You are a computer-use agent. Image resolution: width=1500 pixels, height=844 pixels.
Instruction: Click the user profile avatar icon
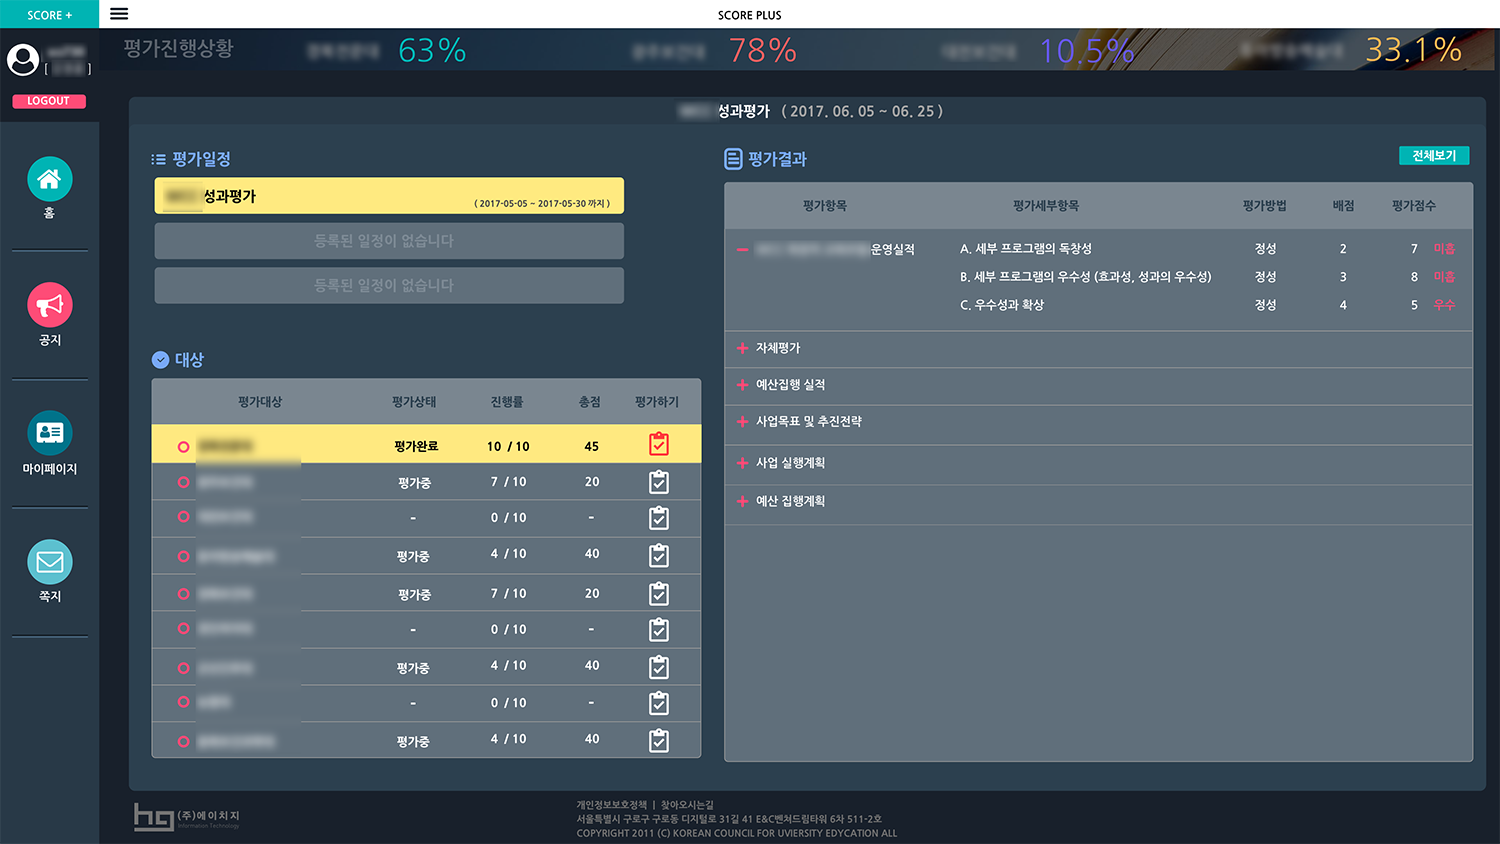click(x=23, y=60)
